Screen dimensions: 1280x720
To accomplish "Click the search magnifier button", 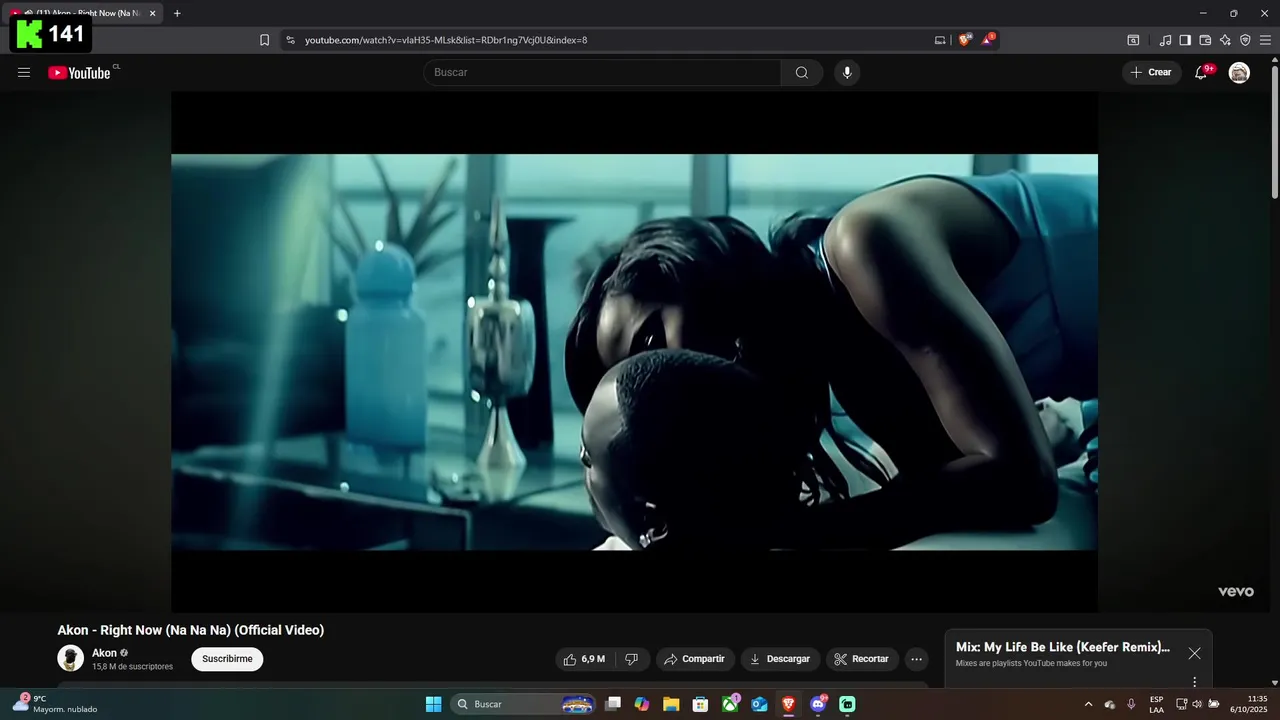I will click(802, 72).
